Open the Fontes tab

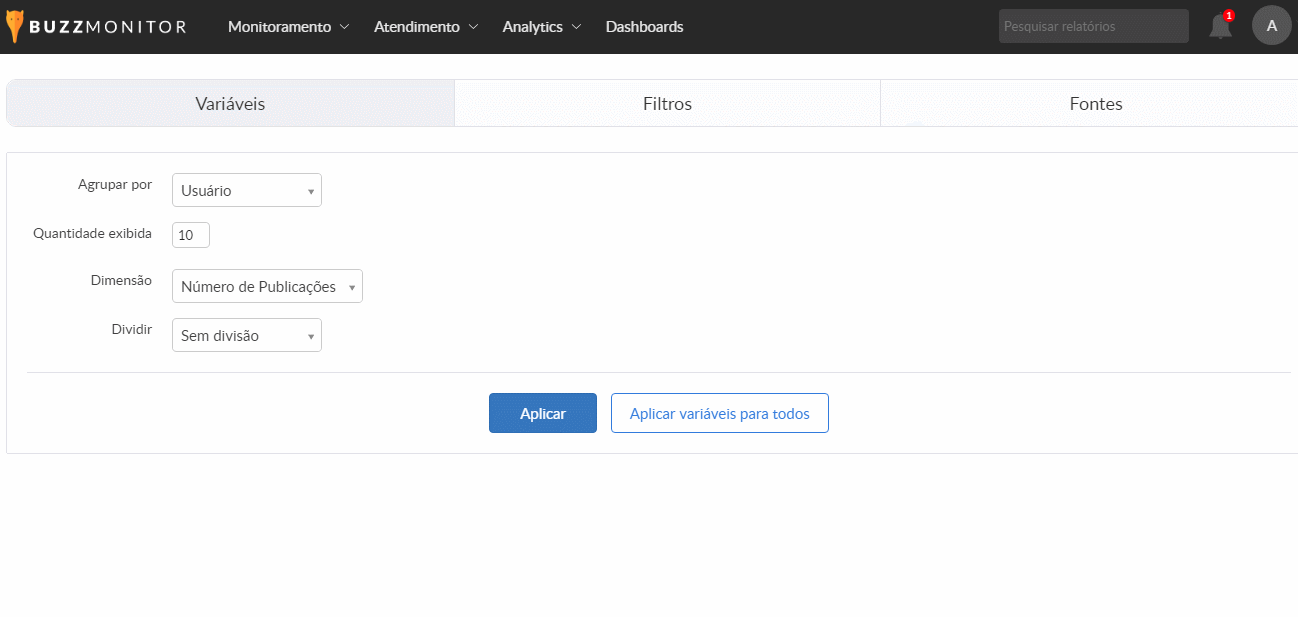click(1095, 104)
